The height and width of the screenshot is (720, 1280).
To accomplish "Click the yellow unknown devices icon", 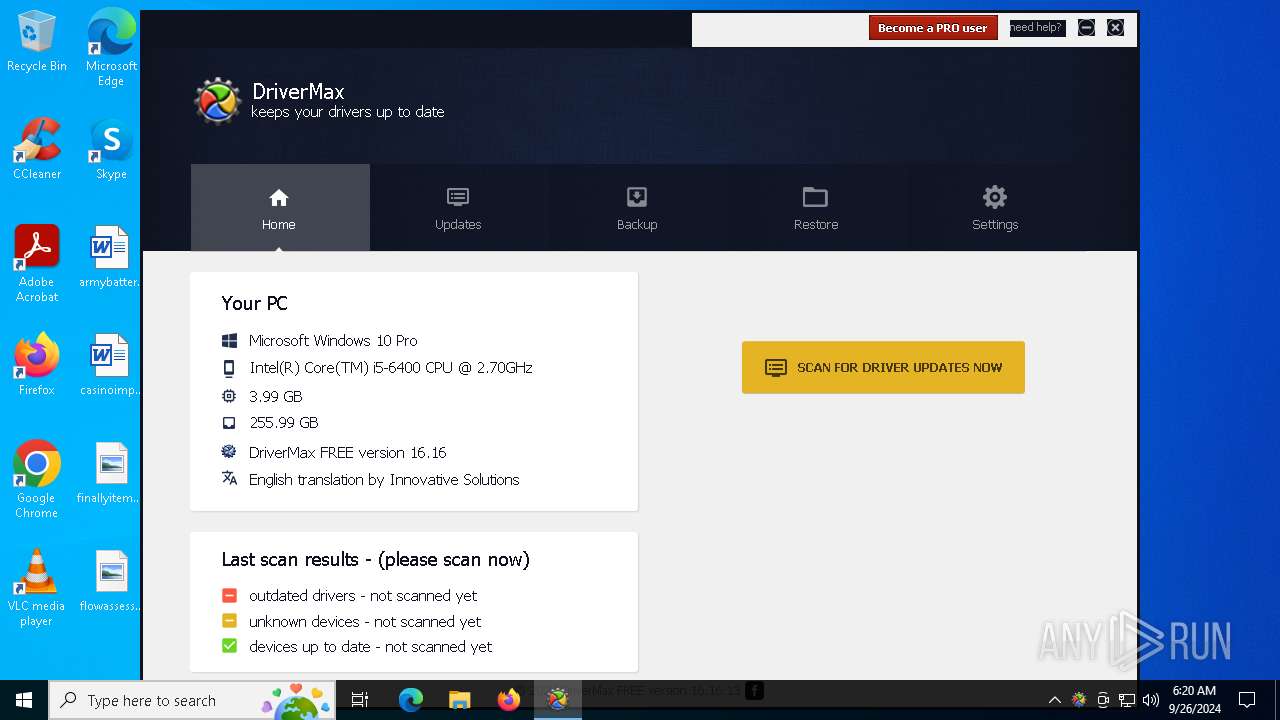I will [229, 621].
